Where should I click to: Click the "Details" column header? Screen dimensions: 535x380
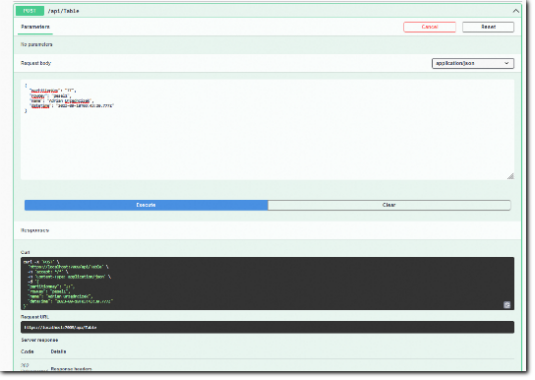click(58, 351)
